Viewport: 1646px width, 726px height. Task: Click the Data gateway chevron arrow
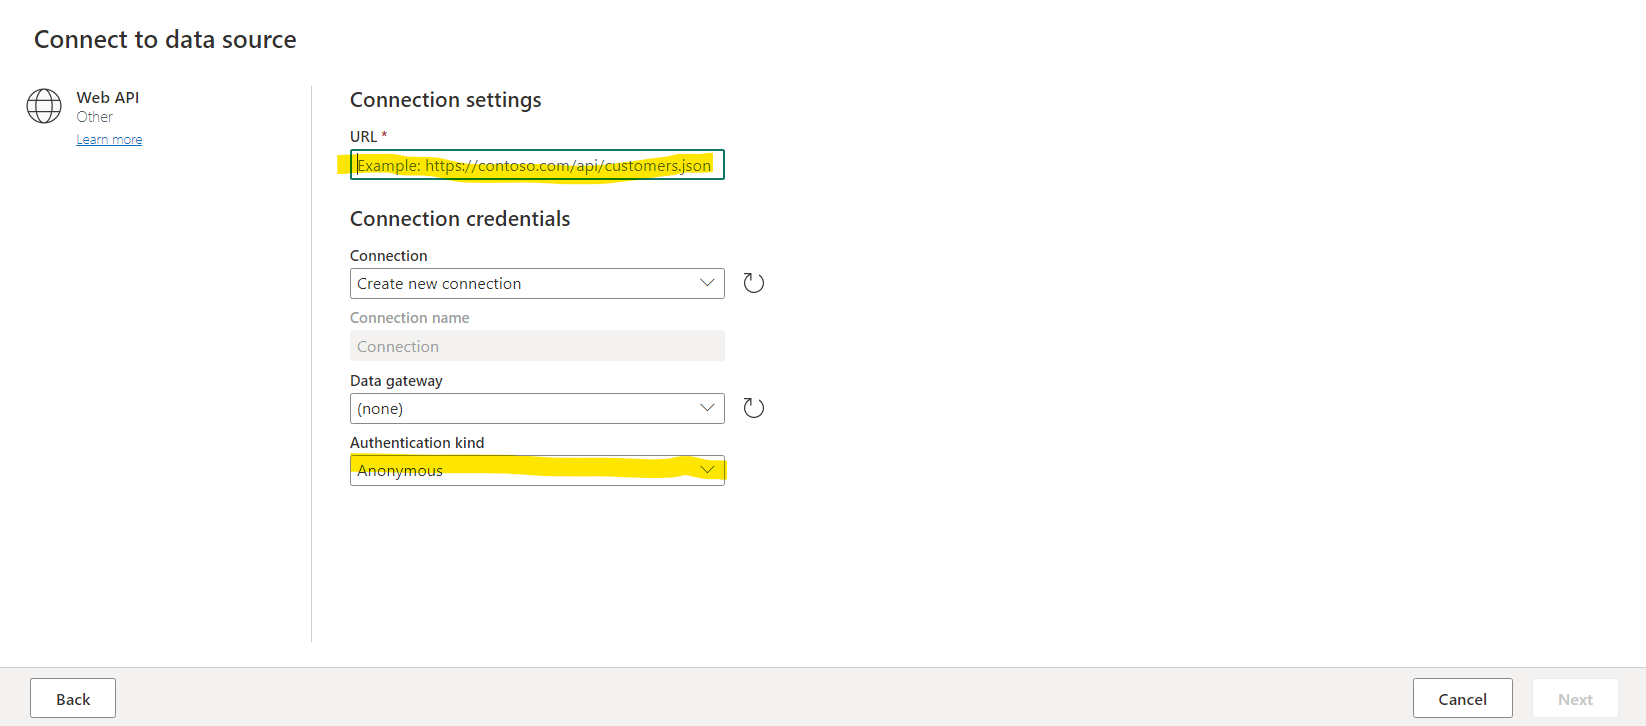point(707,408)
